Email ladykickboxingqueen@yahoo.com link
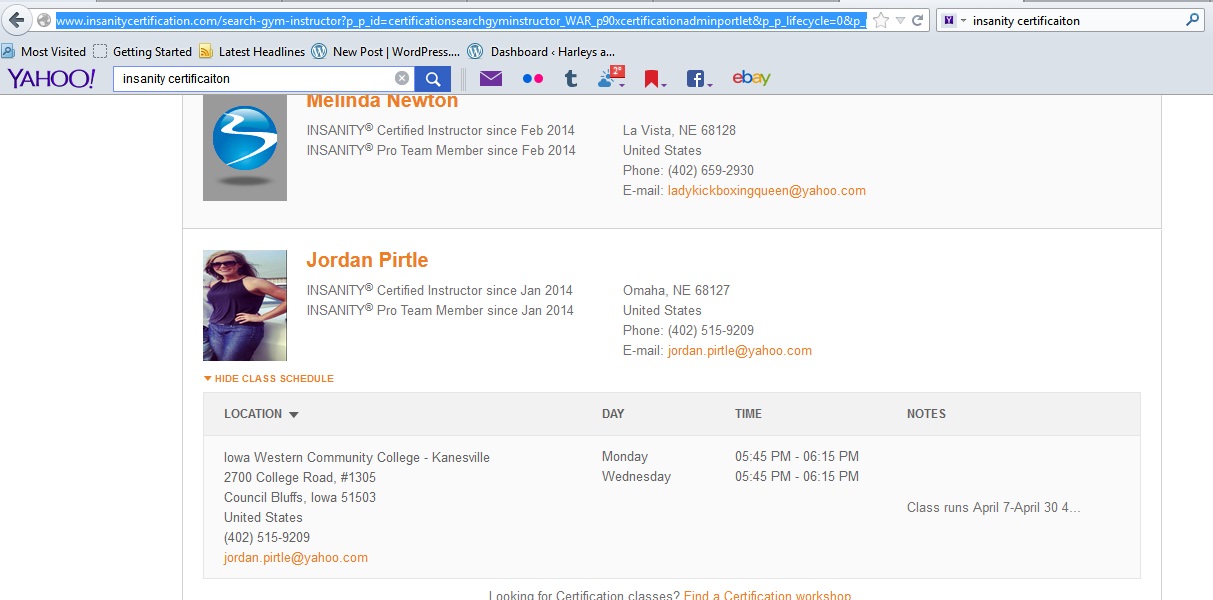The width and height of the screenshot is (1213, 600). 766,191
